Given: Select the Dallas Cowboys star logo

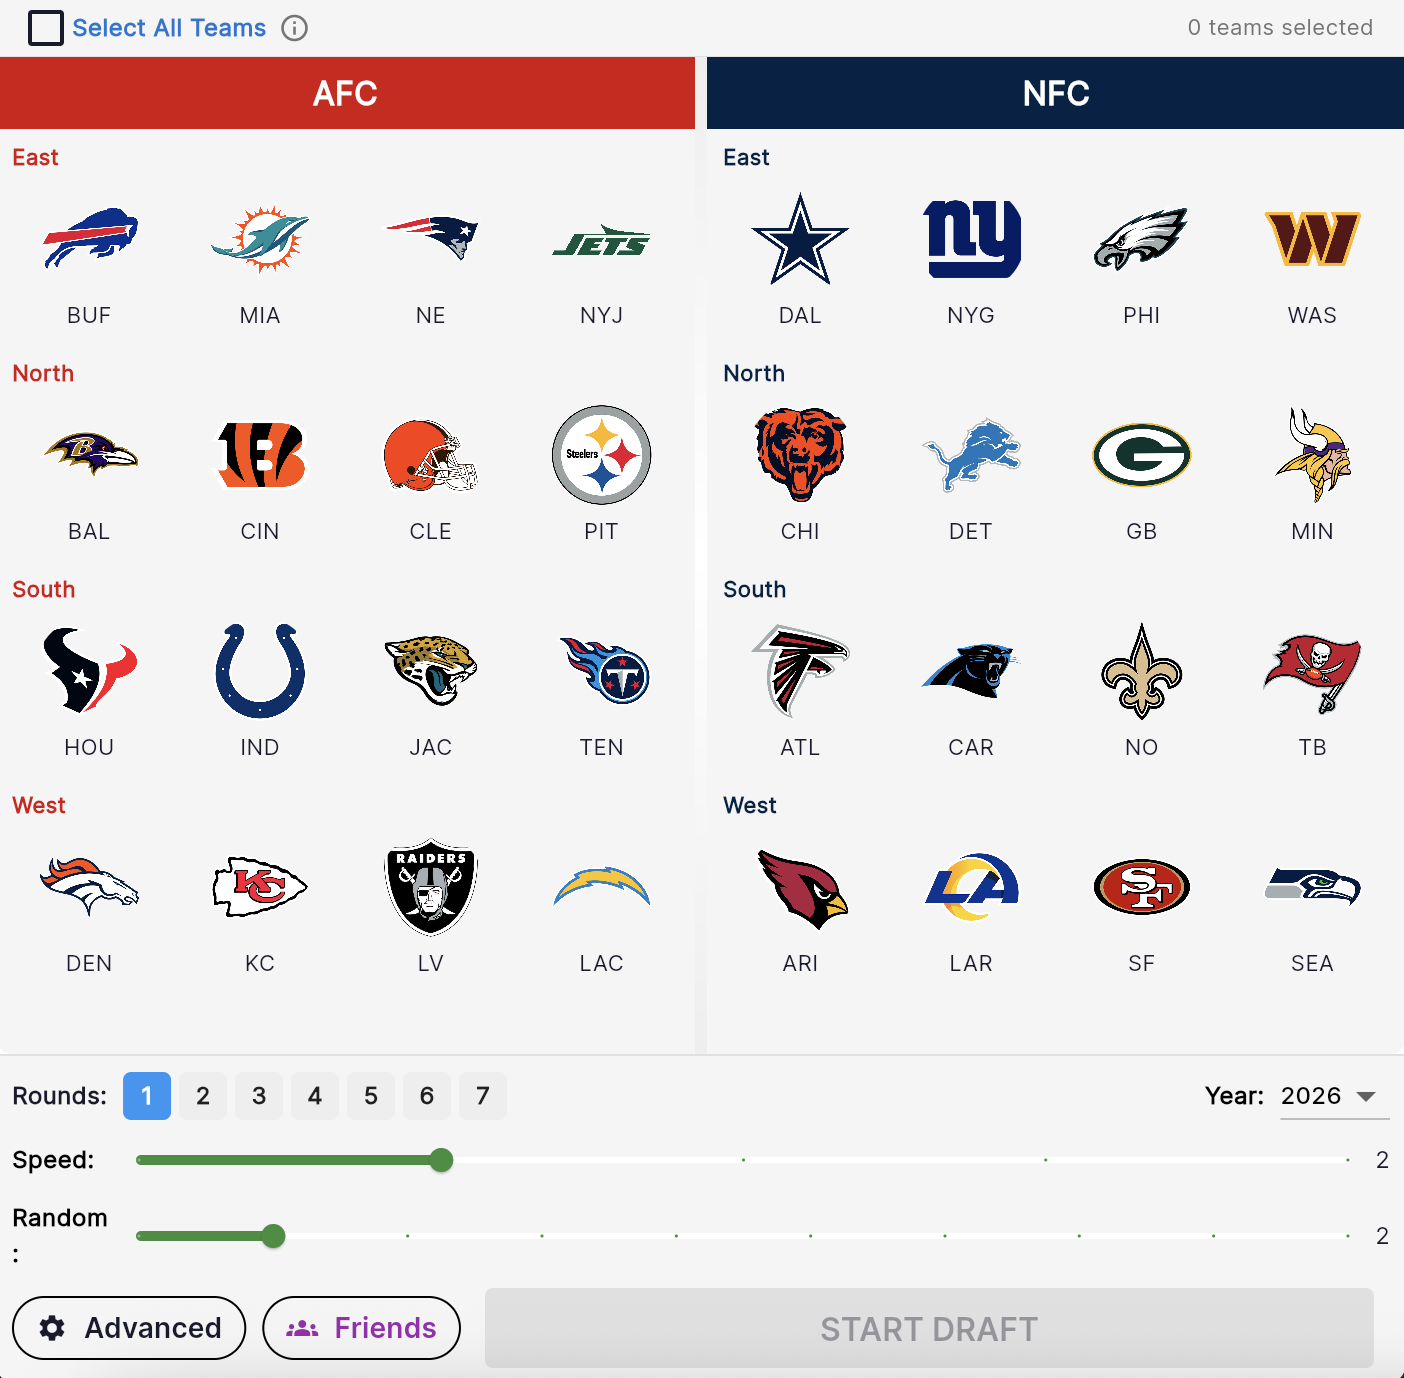Looking at the screenshot, I should click(800, 239).
